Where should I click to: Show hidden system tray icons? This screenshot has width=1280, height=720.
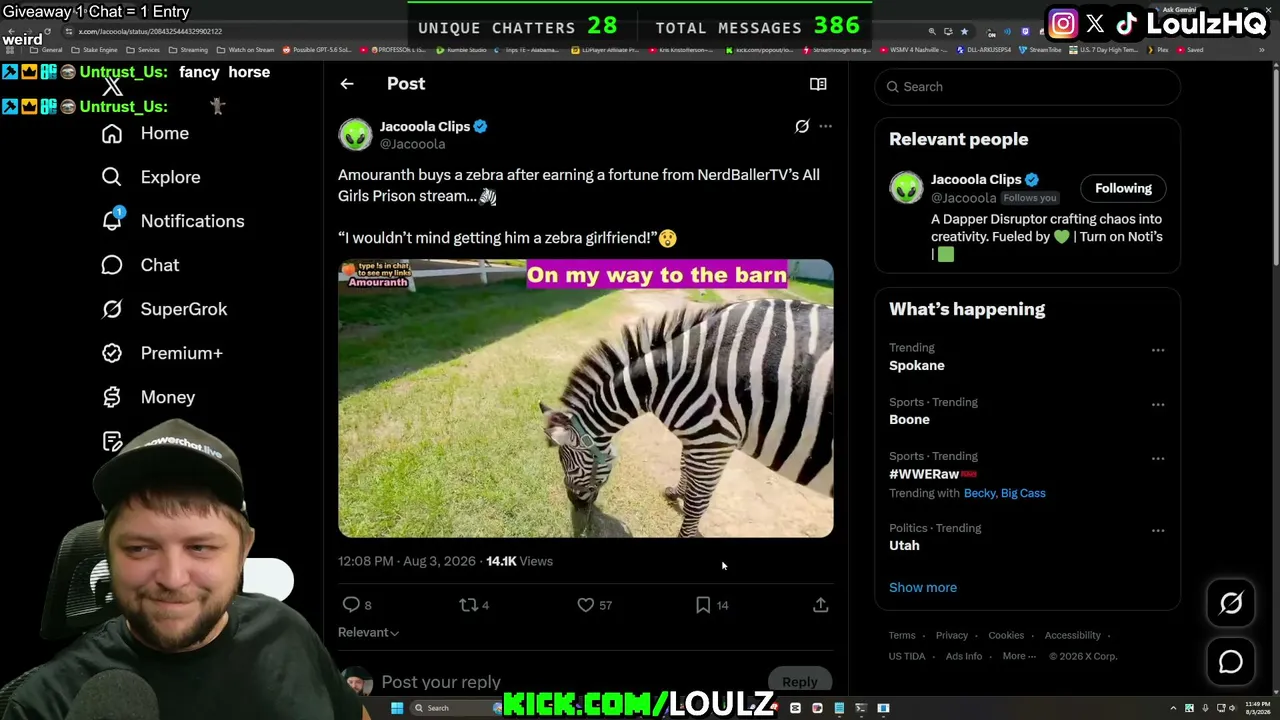coord(1173,708)
